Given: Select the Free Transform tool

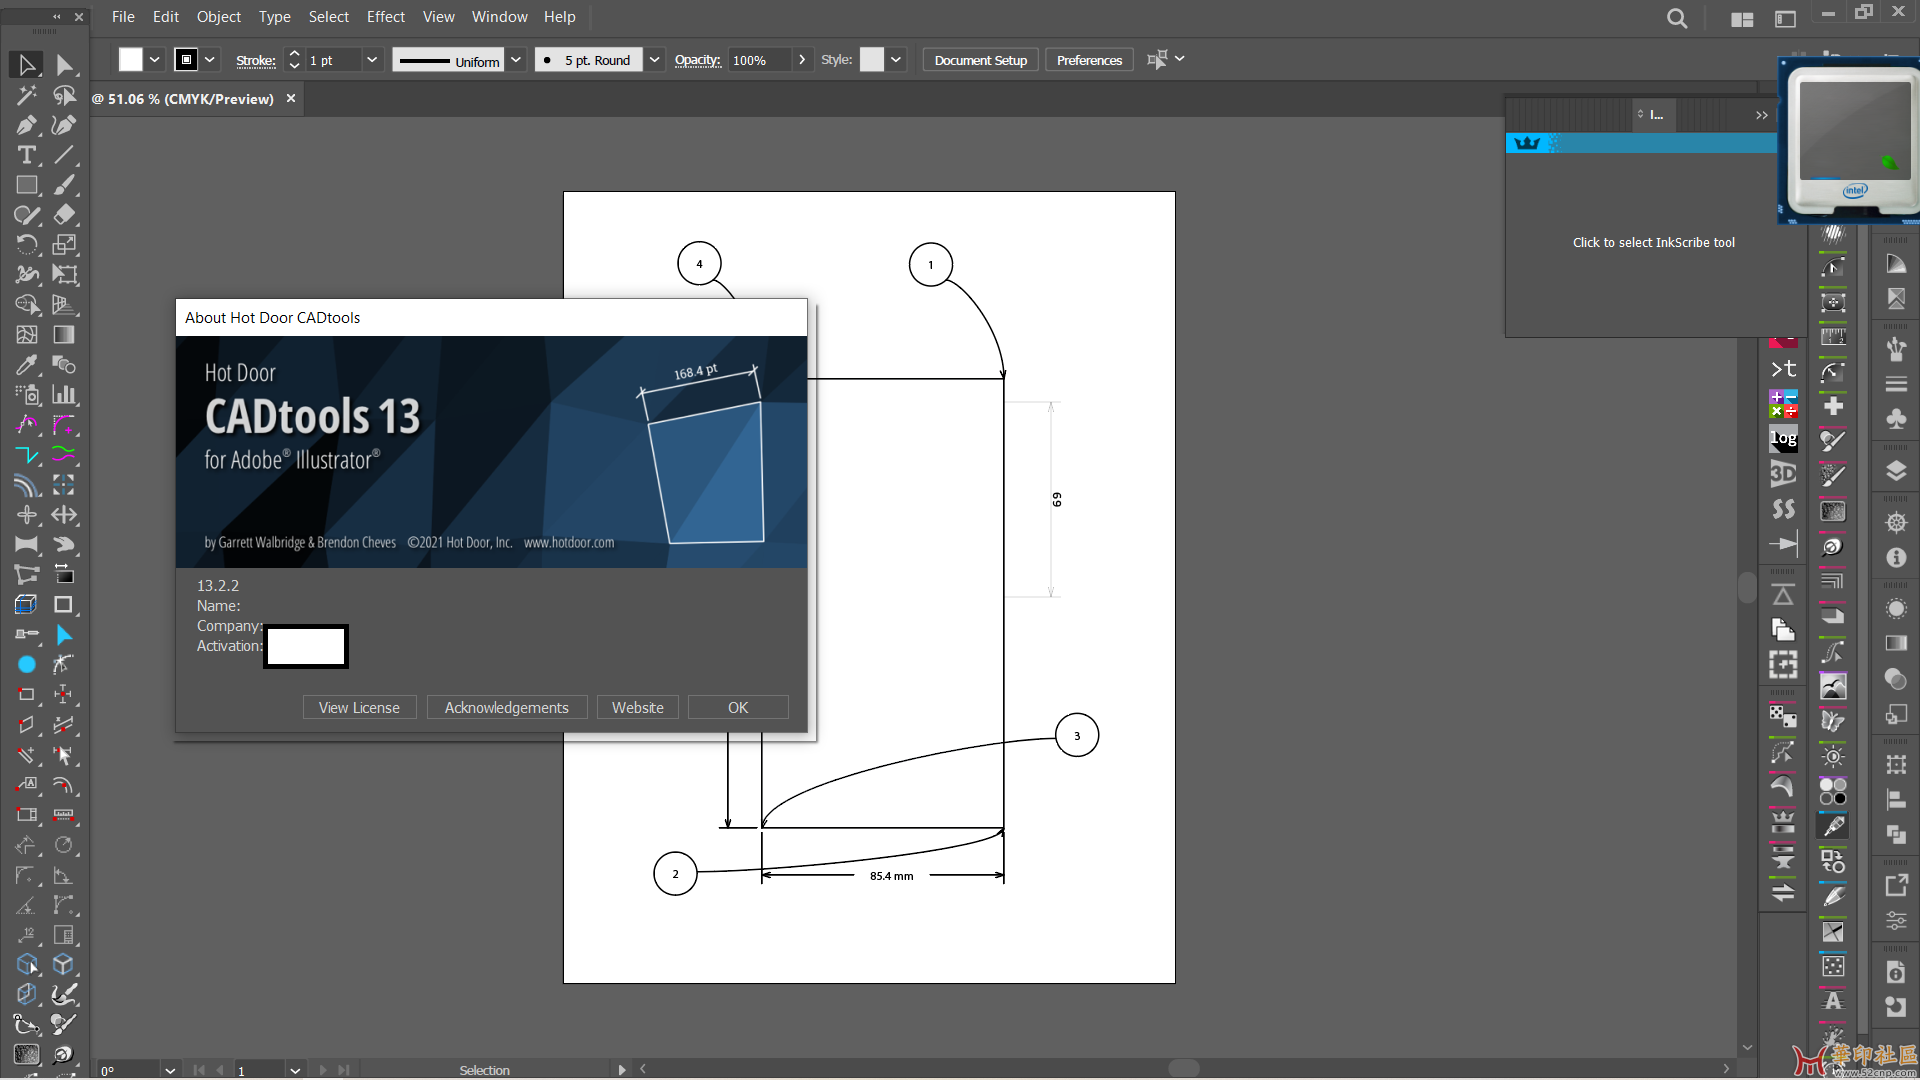Looking at the screenshot, I should pos(64,275).
